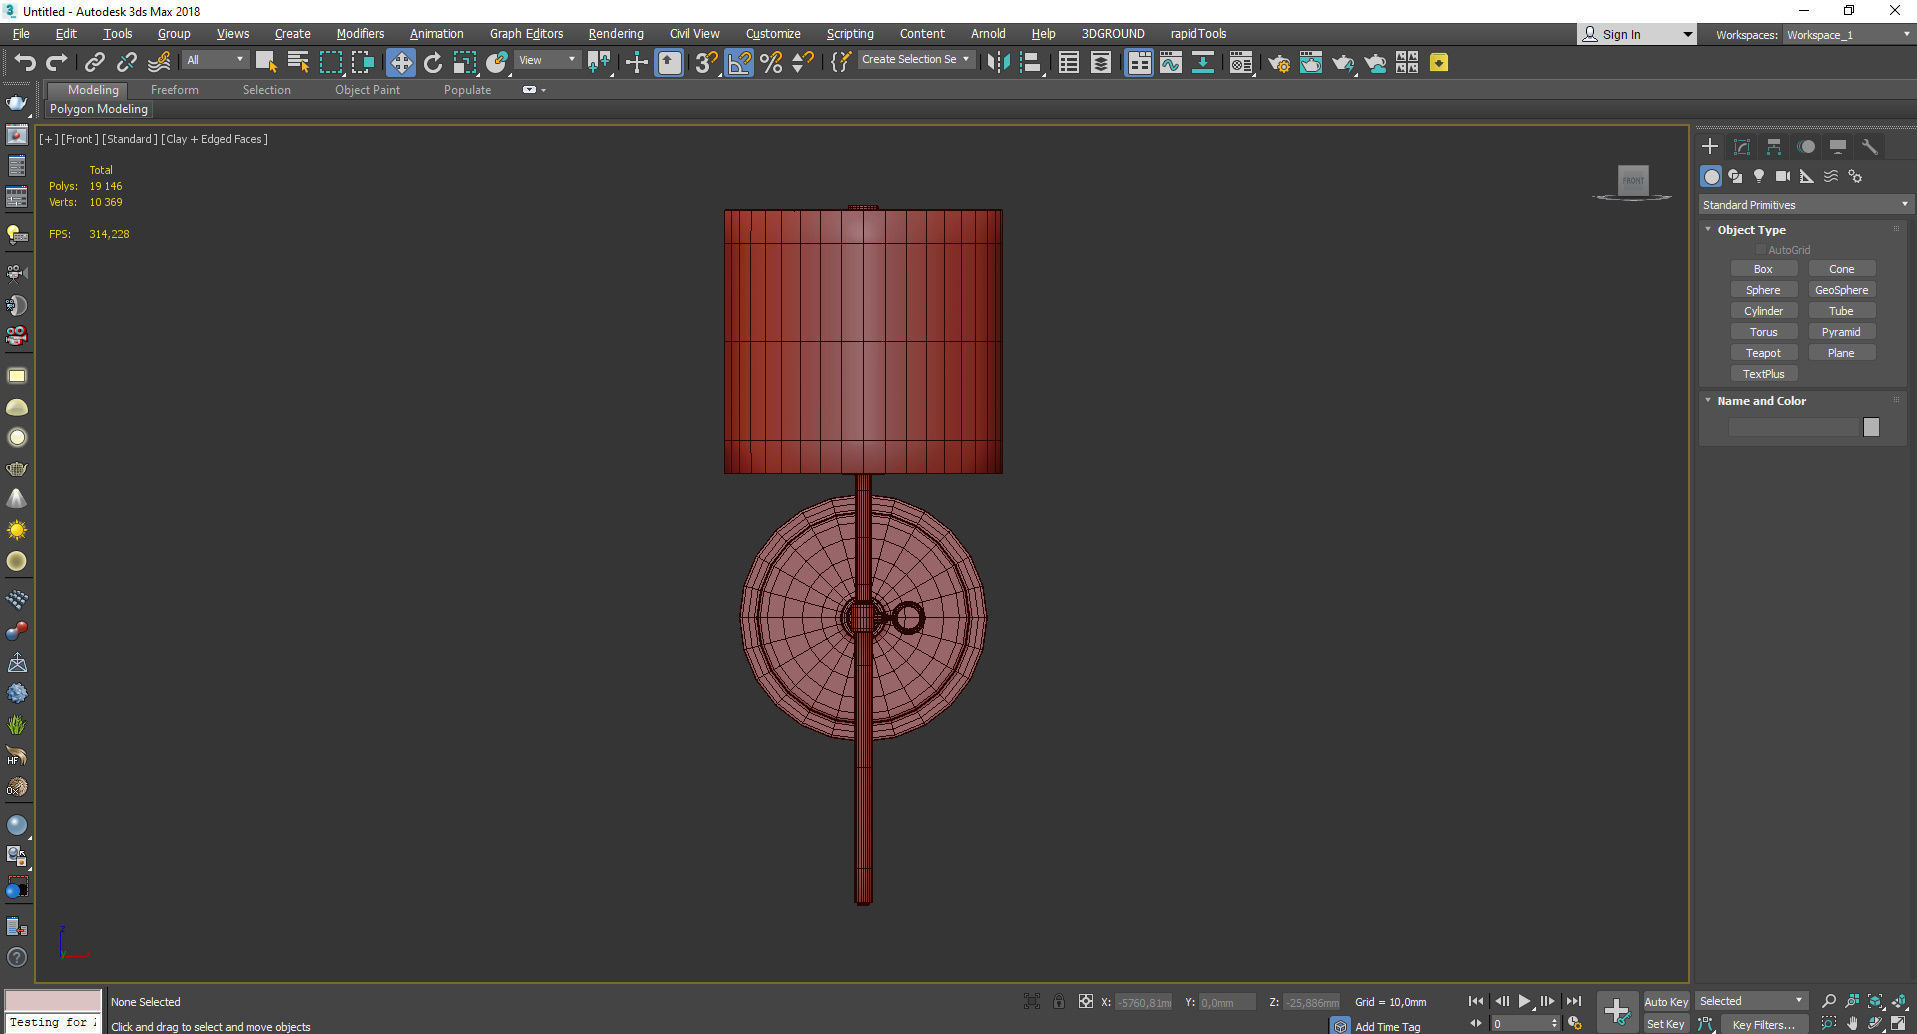Open the Modifiers menu

(360, 33)
